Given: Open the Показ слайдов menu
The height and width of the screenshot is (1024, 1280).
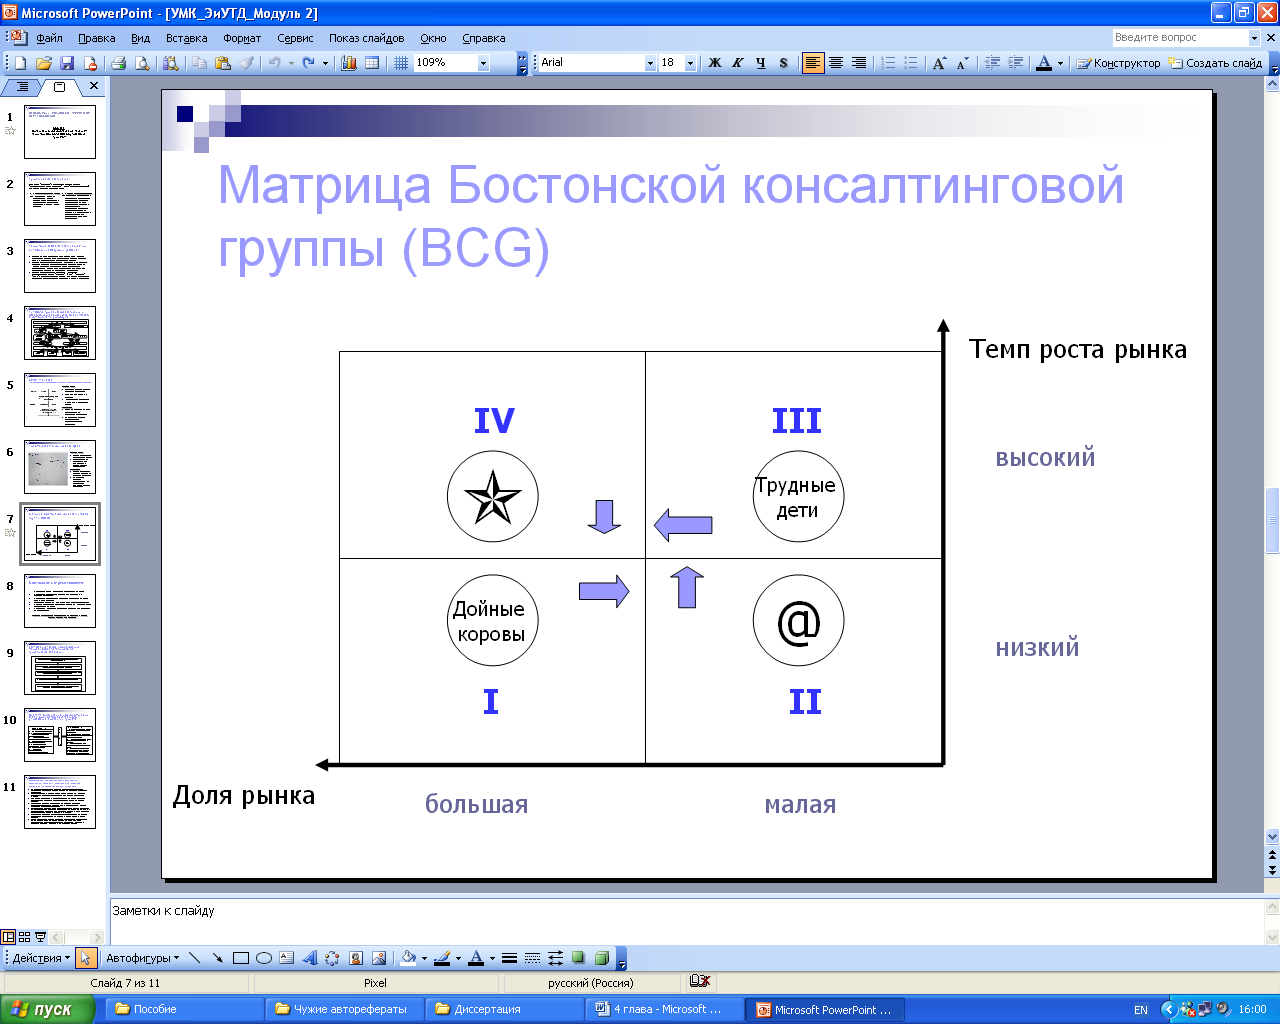Looking at the screenshot, I should (x=367, y=38).
